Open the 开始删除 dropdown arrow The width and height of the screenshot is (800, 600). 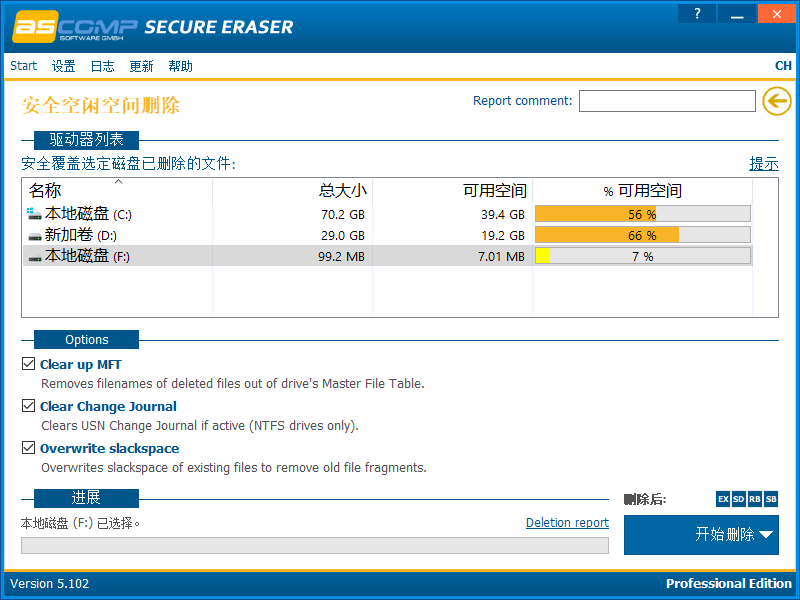(x=766, y=535)
